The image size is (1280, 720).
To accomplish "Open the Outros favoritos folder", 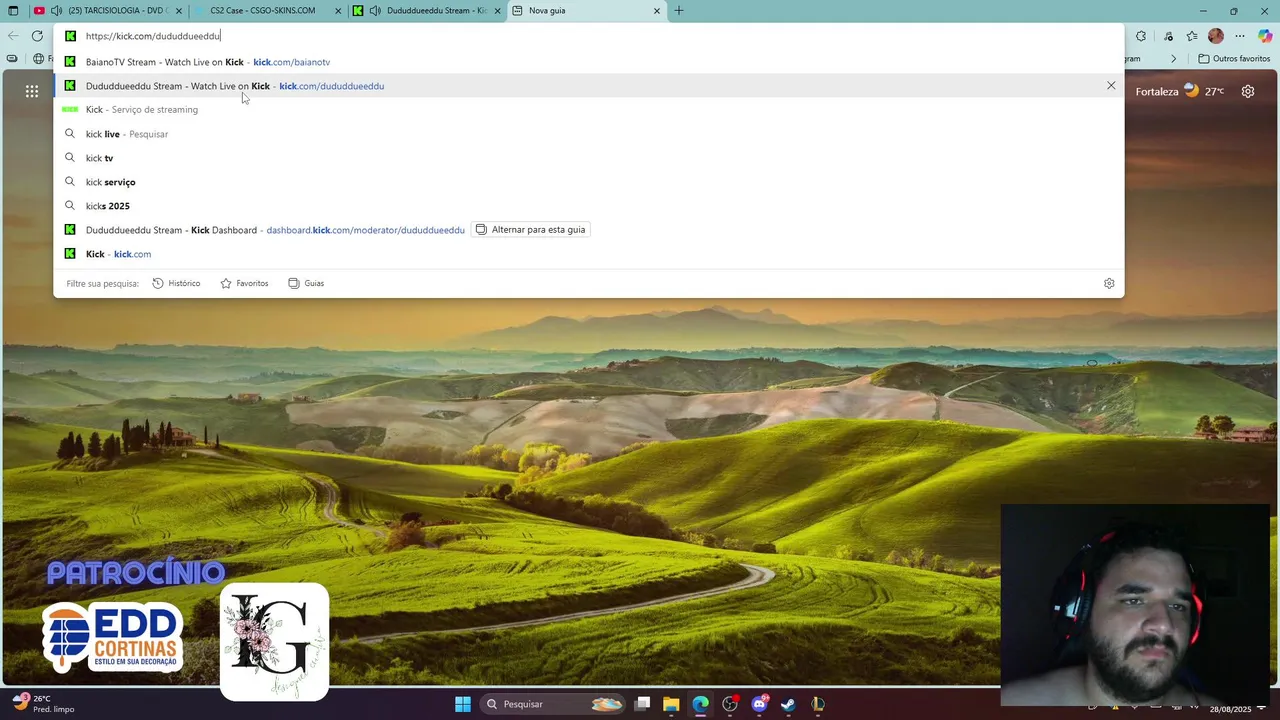I will (x=1234, y=59).
